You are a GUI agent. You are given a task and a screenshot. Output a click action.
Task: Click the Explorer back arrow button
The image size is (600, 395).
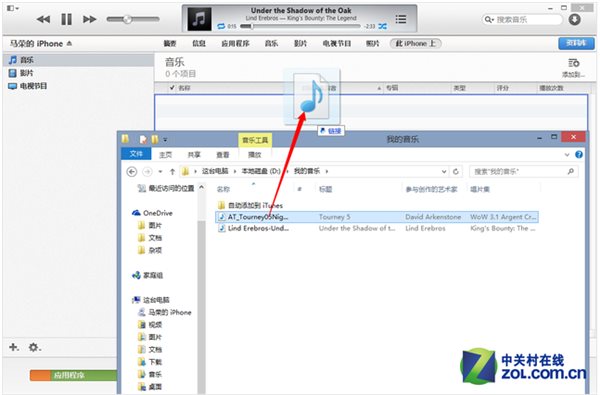click(132, 171)
